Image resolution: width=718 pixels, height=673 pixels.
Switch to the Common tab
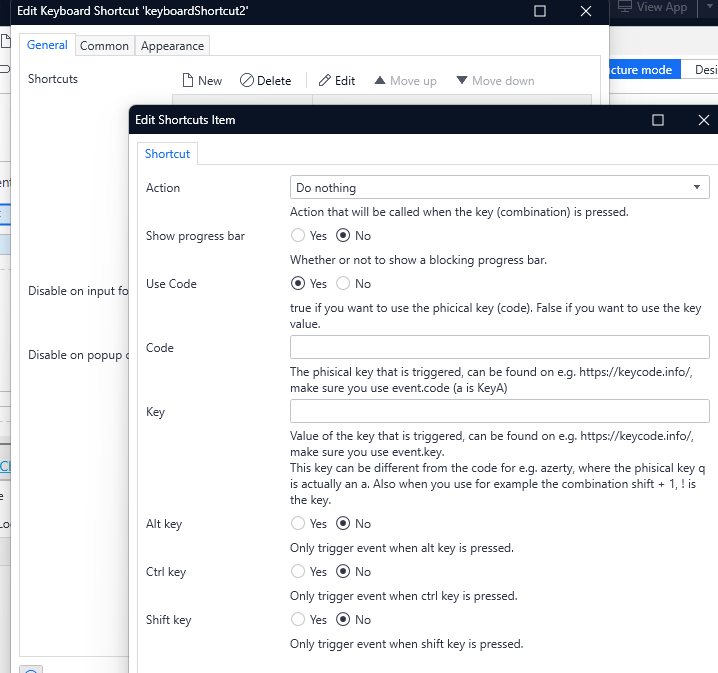pos(104,46)
